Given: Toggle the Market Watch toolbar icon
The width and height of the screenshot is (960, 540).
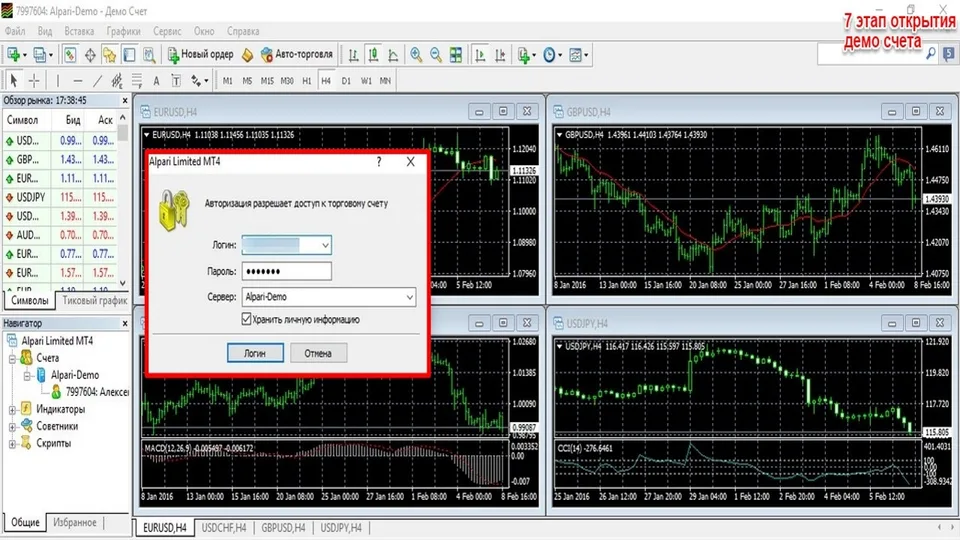Looking at the screenshot, I should 70,55.
